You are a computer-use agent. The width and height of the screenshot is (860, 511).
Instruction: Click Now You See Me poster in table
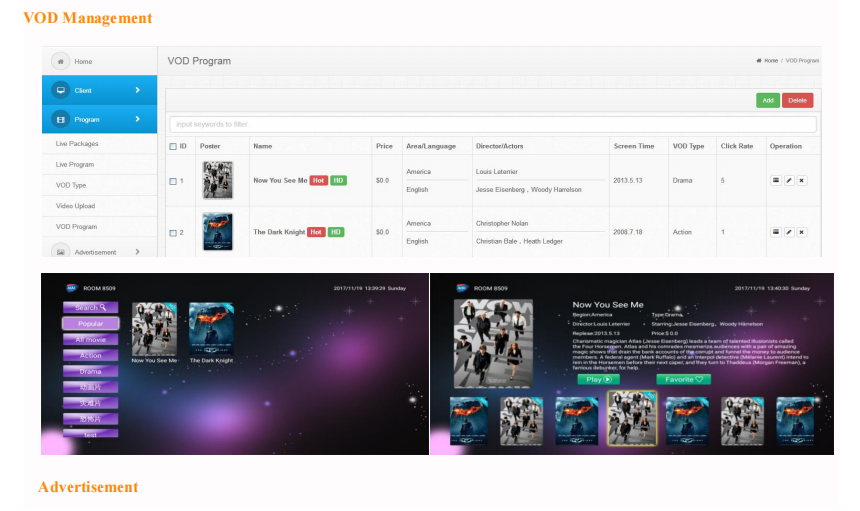tap(218, 180)
